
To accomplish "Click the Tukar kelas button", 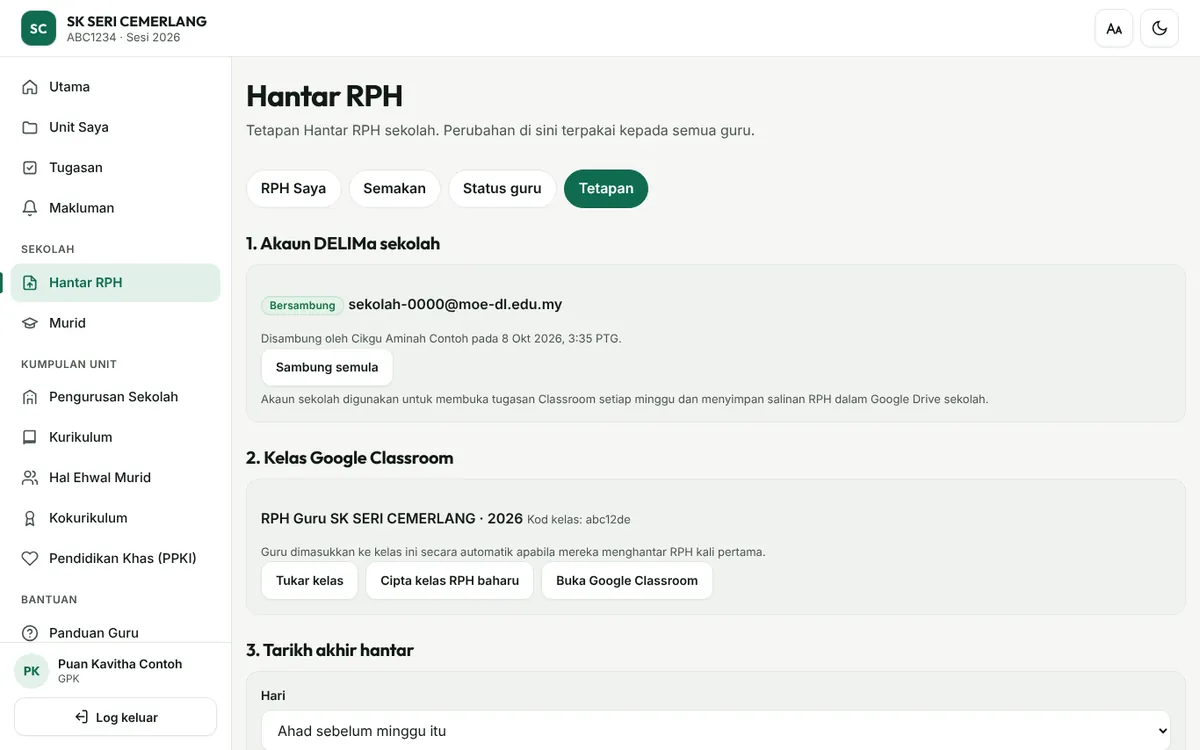I will click(x=310, y=581).
